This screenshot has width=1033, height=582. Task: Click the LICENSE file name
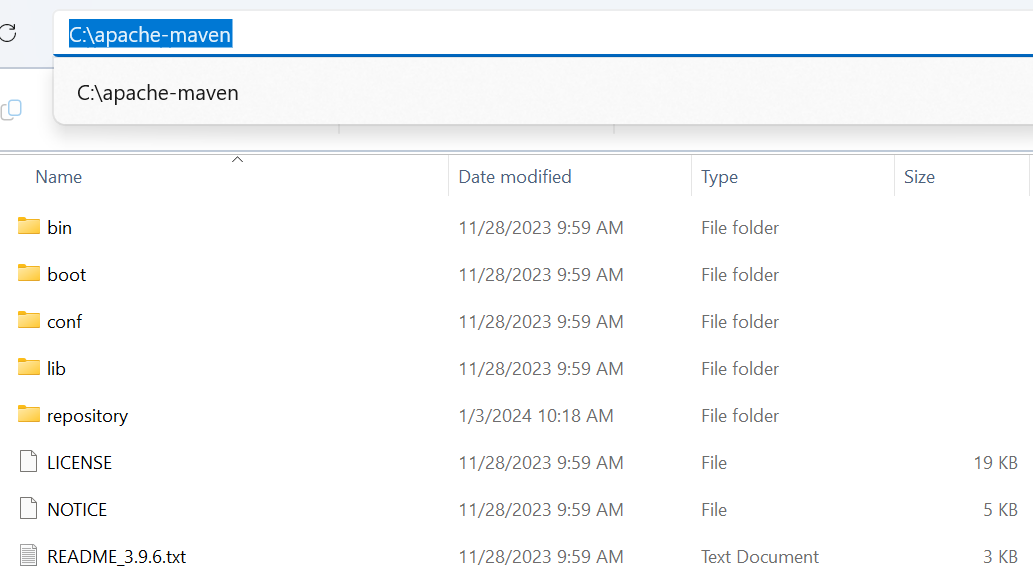pyautogui.click(x=79, y=463)
